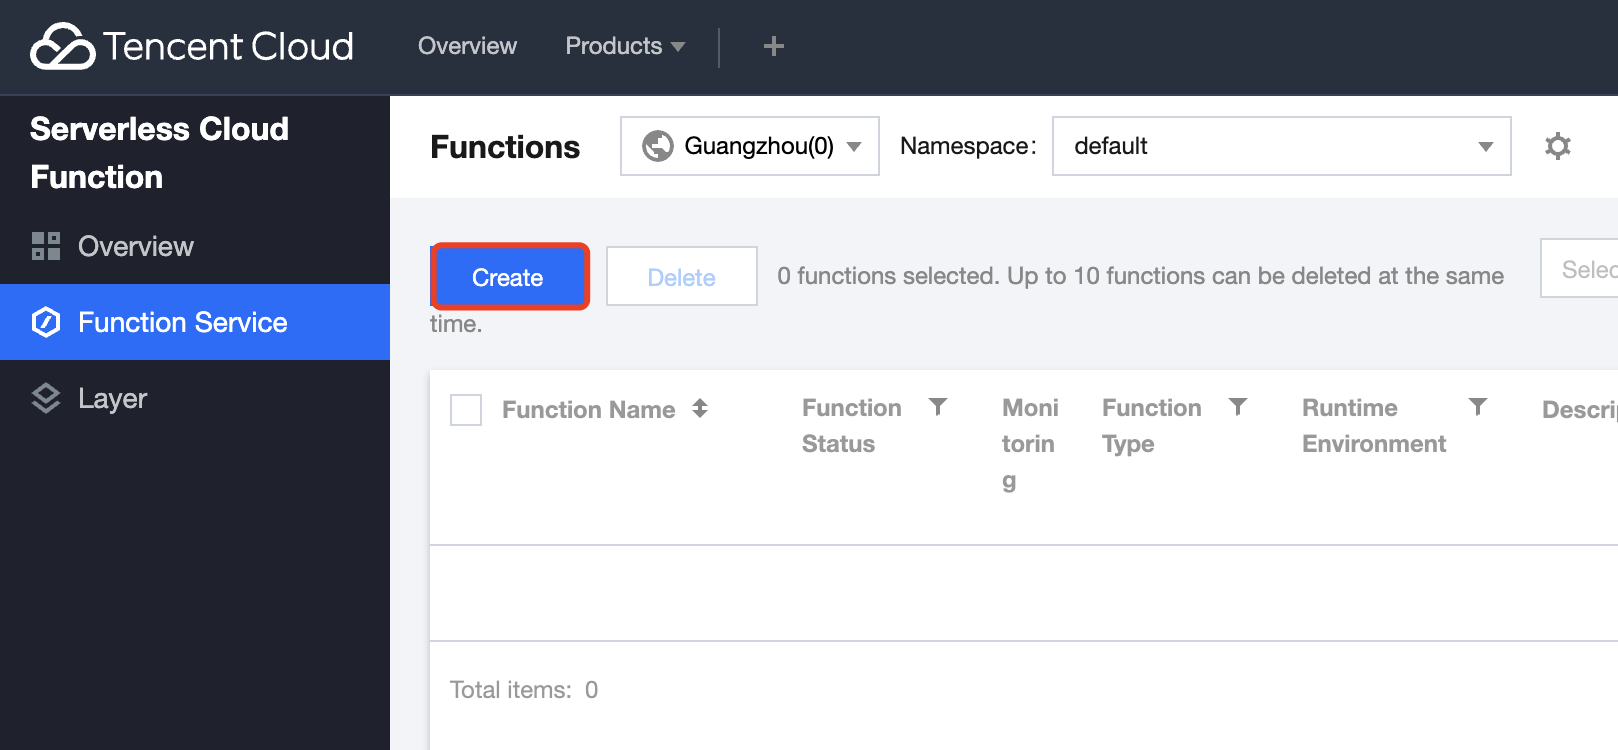Open Overview in the sidebar
1618x750 pixels.
point(135,246)
